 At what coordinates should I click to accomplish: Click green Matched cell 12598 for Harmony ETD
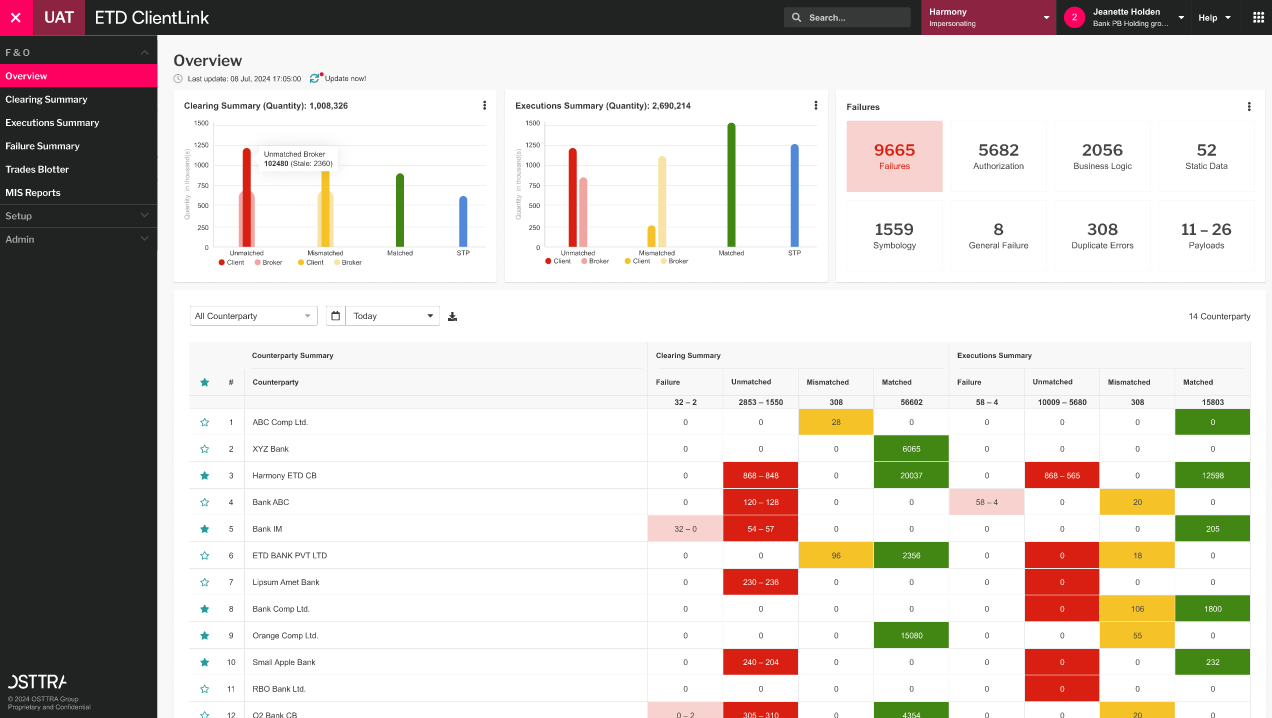1212,476
